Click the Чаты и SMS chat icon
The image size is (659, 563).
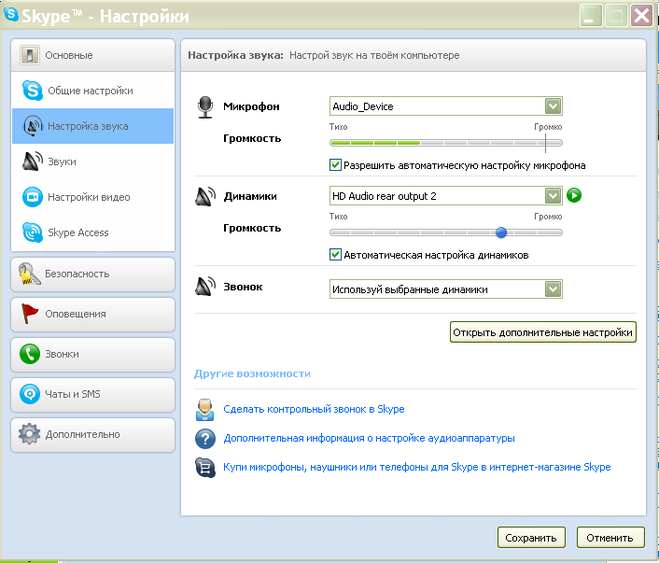[x=29, y=394]
